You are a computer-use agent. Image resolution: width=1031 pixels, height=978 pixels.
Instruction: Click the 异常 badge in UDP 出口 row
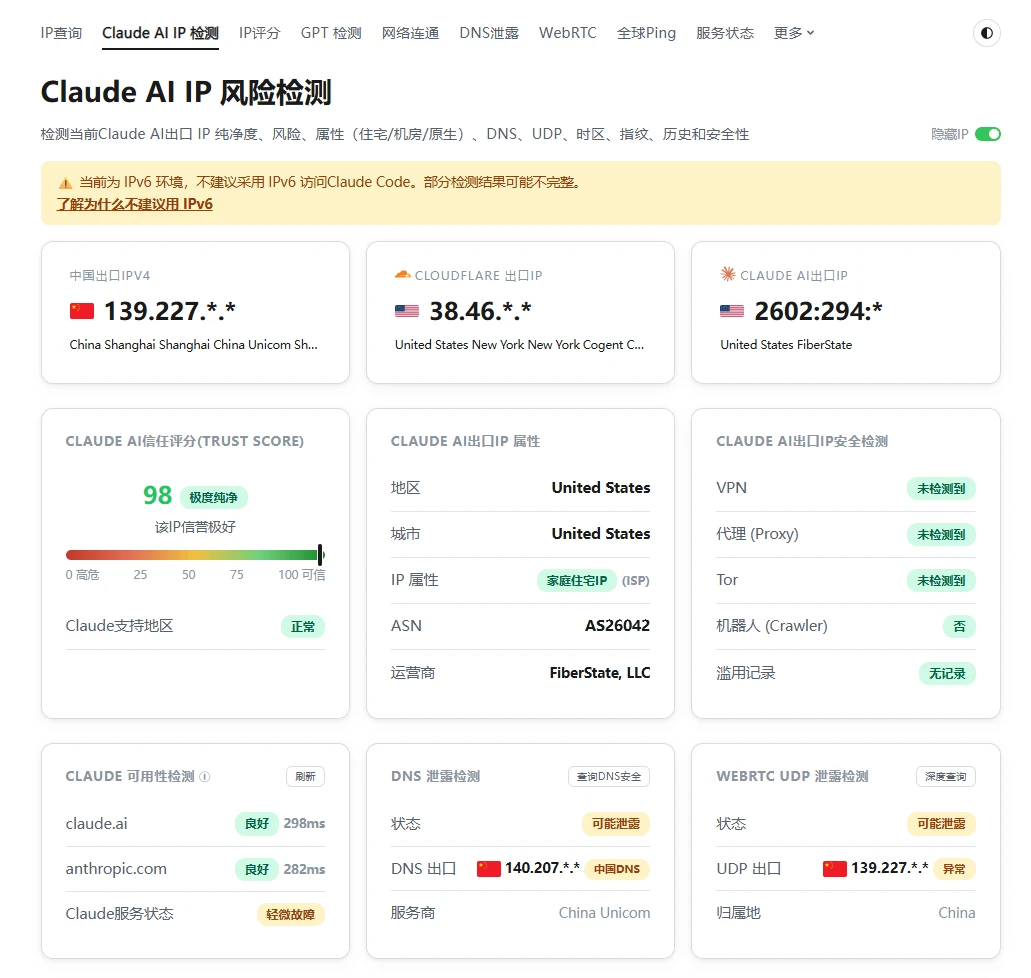coord(954,869)
